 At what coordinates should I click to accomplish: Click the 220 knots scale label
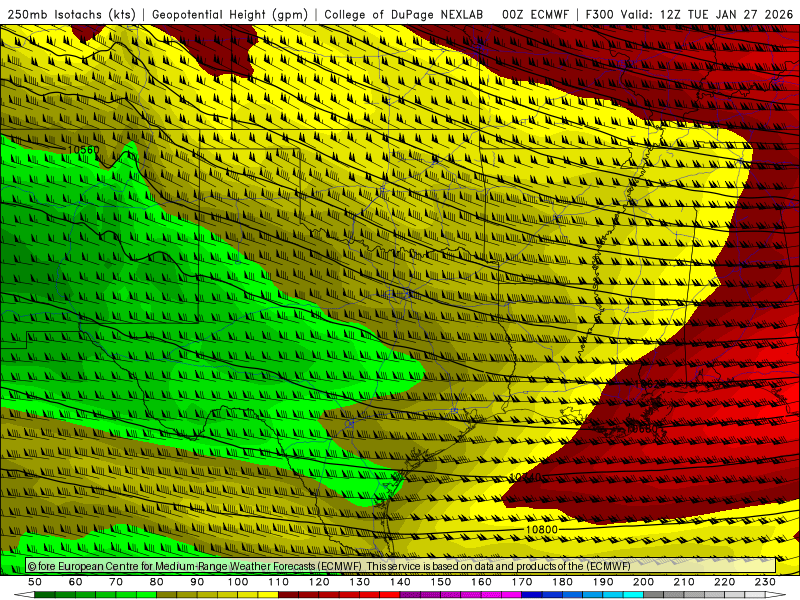(724, 582)
